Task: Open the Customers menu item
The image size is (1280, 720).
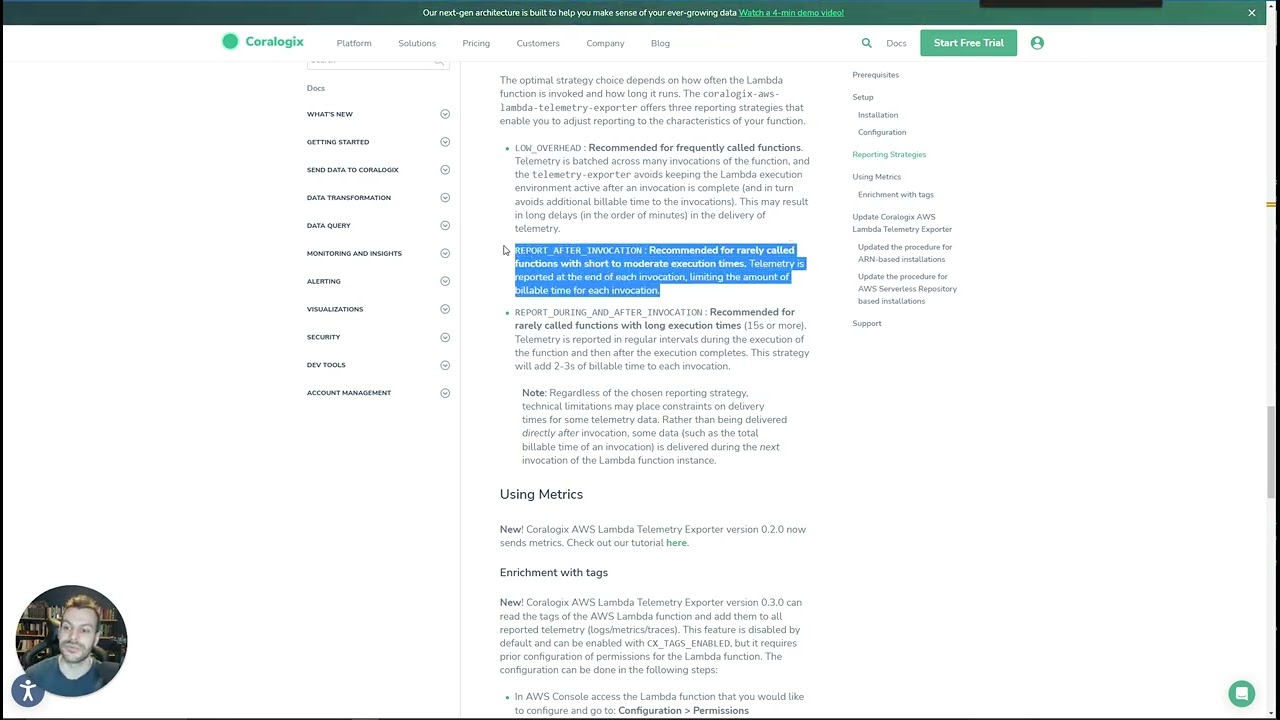Action: pyautogui.click(x=538, y=43)
